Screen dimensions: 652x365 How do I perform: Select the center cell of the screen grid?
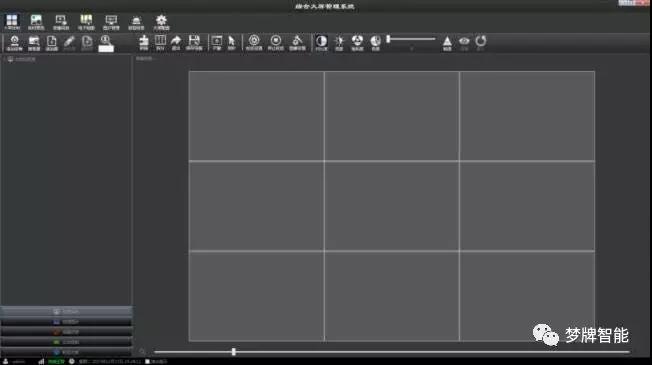[392, 206]
